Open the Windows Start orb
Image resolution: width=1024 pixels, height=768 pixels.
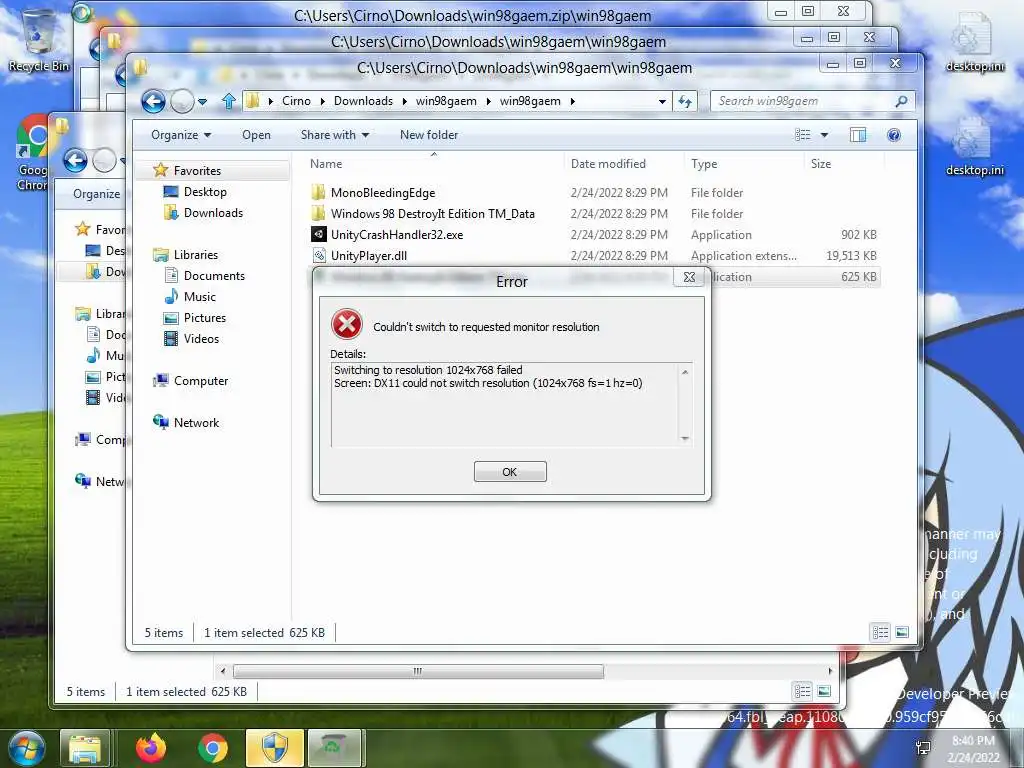(x=26, y=748)
